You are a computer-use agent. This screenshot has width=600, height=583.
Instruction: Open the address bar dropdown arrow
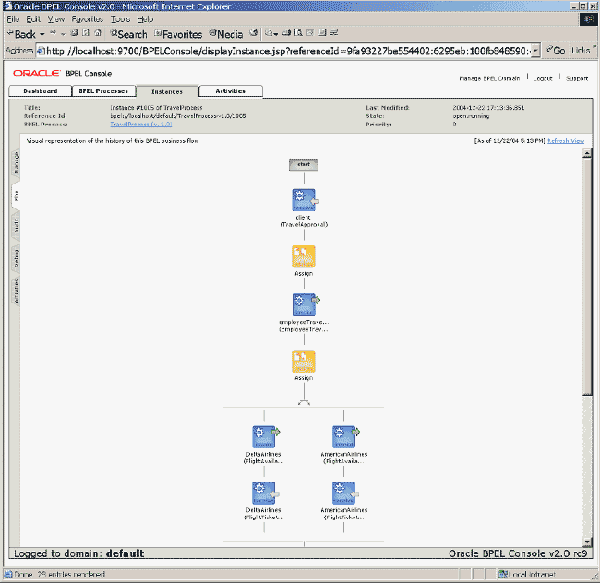point(536,50)
